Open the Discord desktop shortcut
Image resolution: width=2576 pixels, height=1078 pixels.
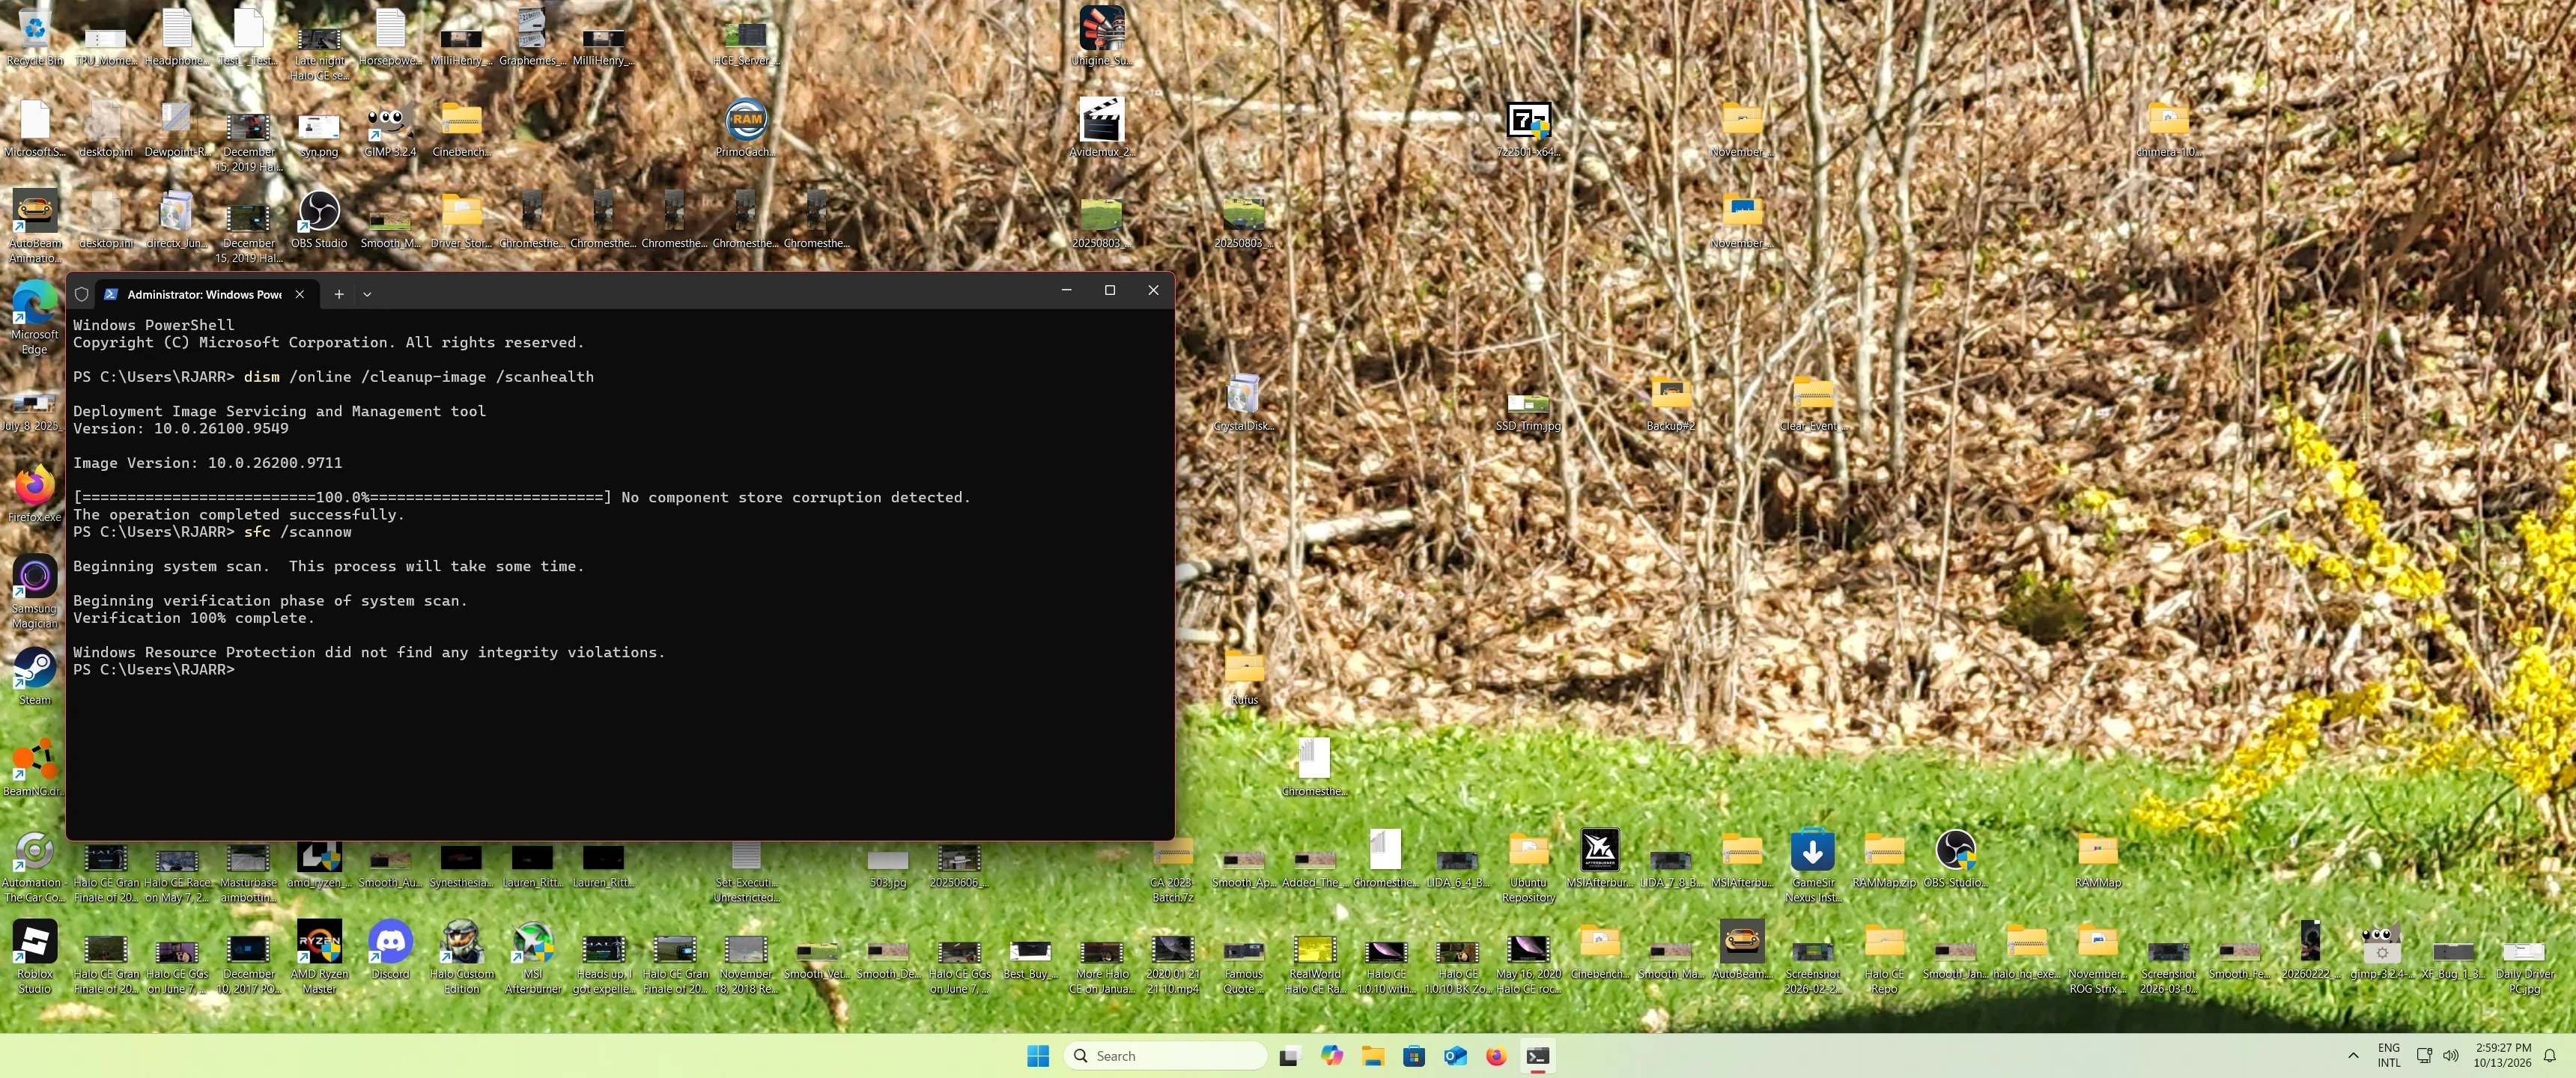pyautogui.click(x=390, y=950)
